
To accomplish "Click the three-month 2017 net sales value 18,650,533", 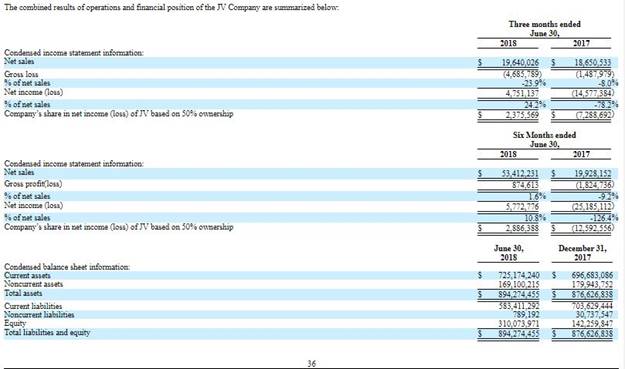I will click(x=593, y=62).
